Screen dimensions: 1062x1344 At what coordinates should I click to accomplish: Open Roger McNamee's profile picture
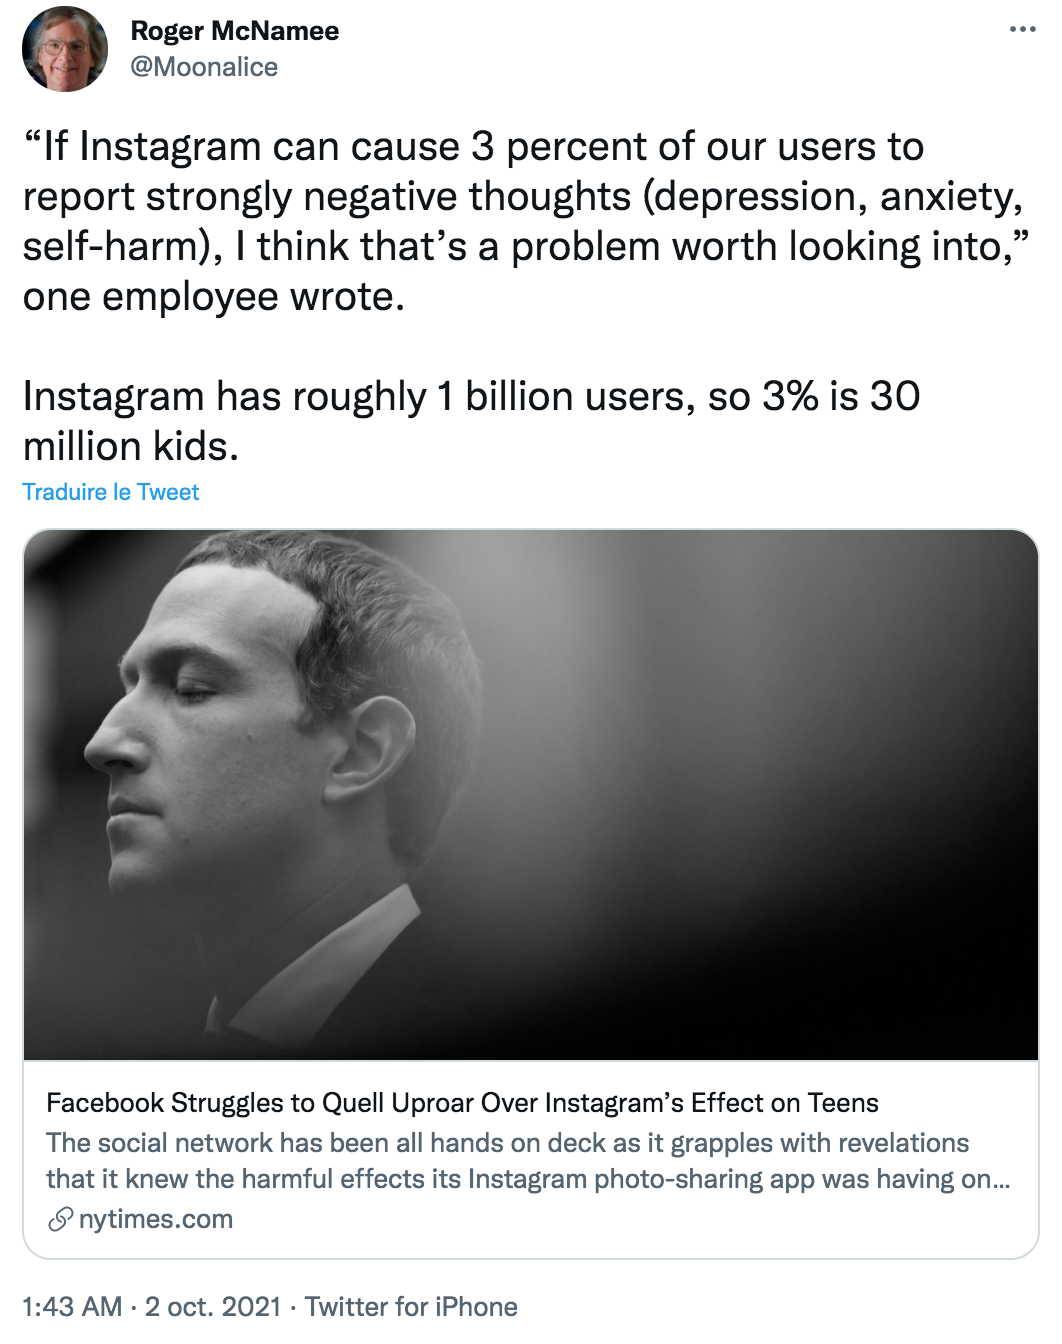click(65, 49)
